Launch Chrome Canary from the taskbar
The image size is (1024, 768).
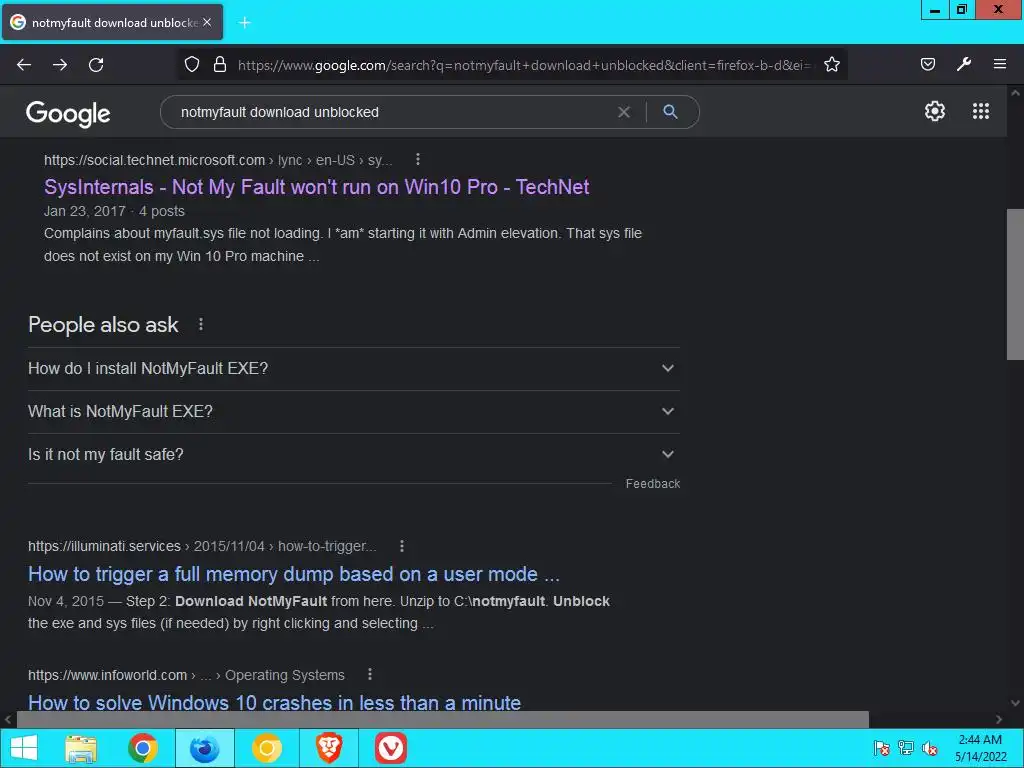266,748
